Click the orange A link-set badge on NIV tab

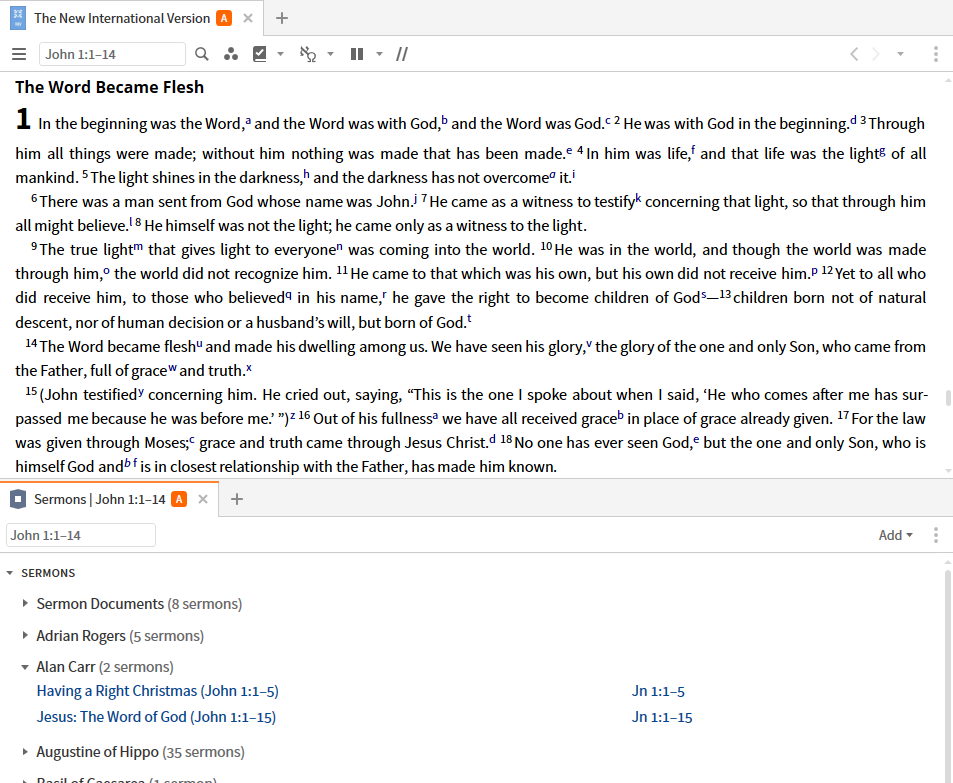tap(224, 18)
